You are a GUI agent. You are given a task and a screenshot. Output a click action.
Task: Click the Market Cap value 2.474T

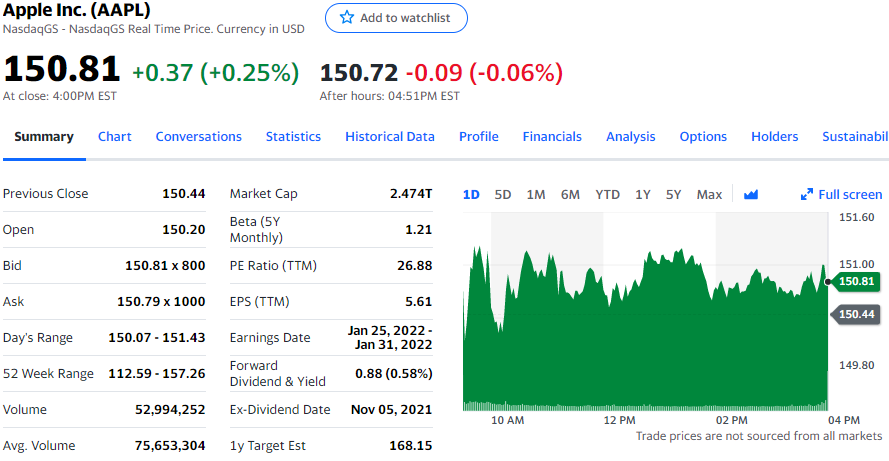tap(411, 193)
